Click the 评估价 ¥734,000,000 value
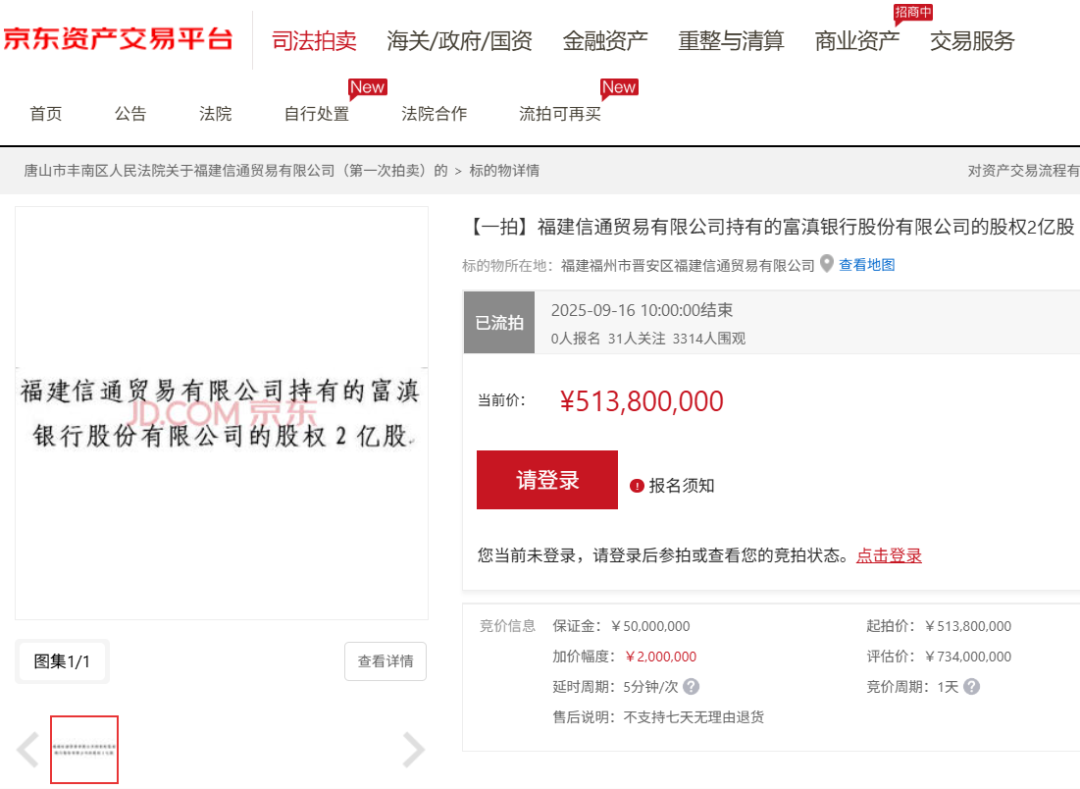This screenshot has height=789, width=1080. 968,657
